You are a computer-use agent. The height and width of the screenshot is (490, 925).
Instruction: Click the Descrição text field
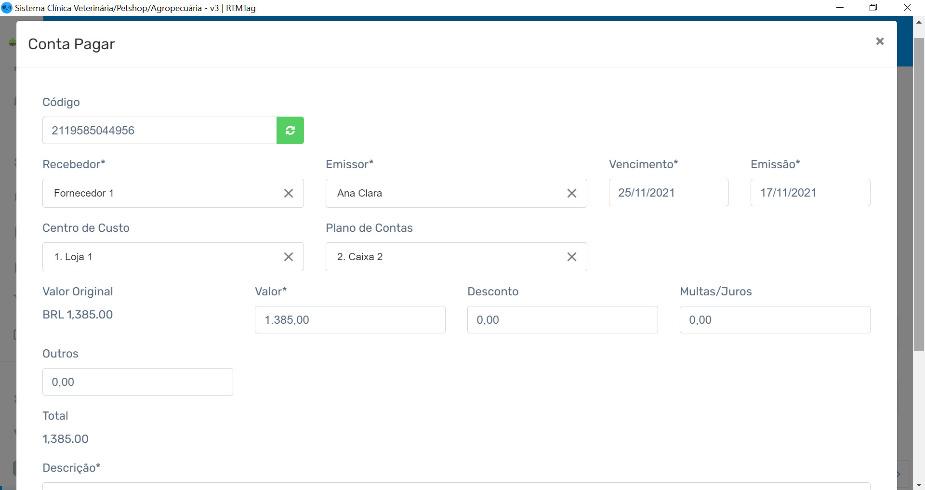pos(456,485)
